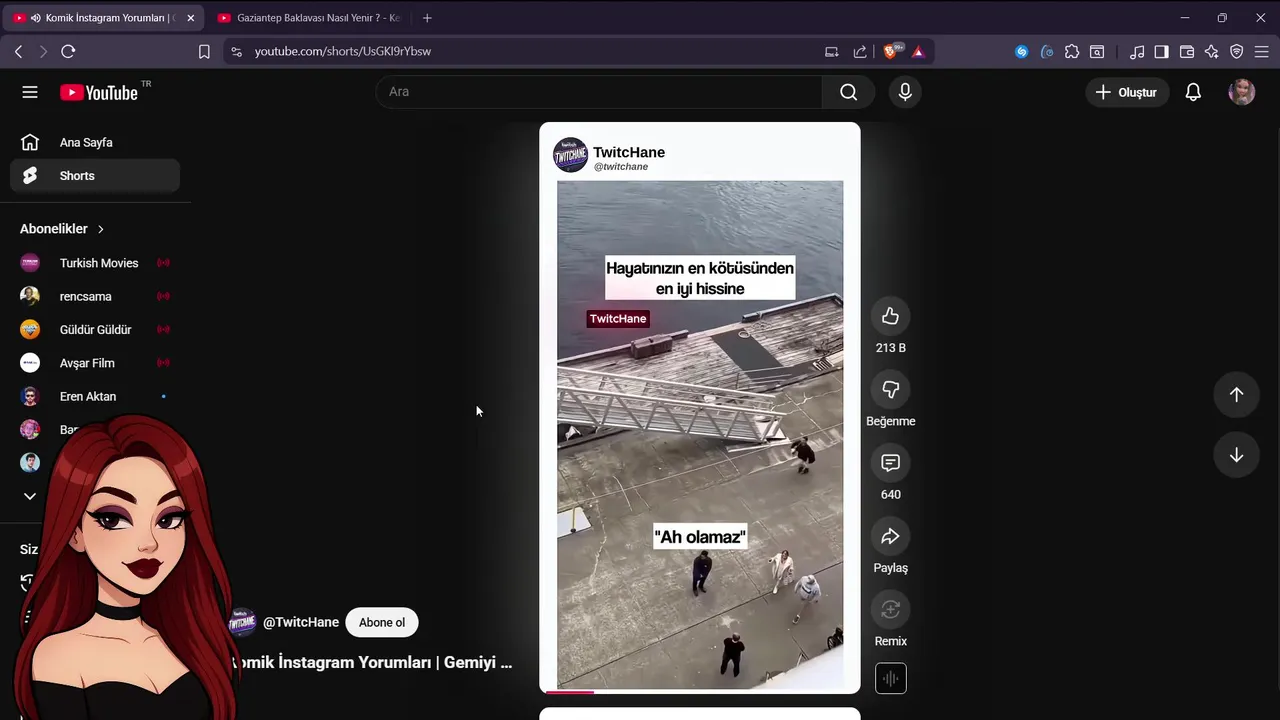Share the short via Paylaş icon

click(890, 536)
